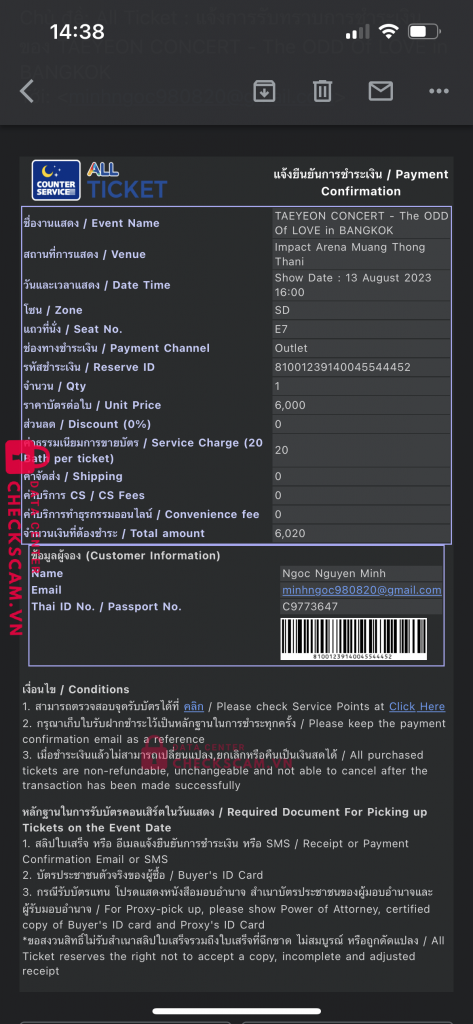This screenshot has width=473, height=1024.
Task: Select the Date Time row label
Action: (96, 285)
